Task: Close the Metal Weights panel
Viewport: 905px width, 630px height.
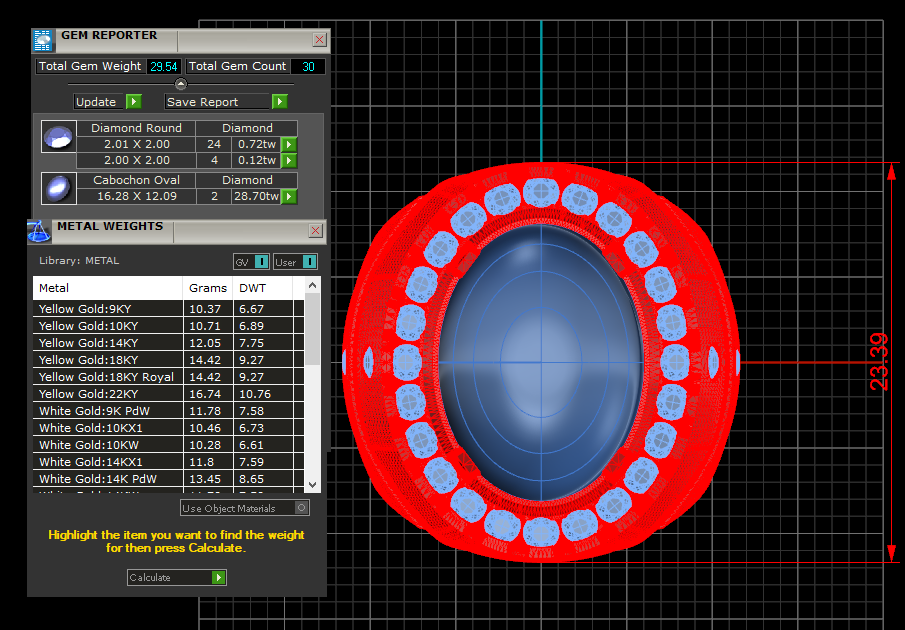Action: pos(315,231)
